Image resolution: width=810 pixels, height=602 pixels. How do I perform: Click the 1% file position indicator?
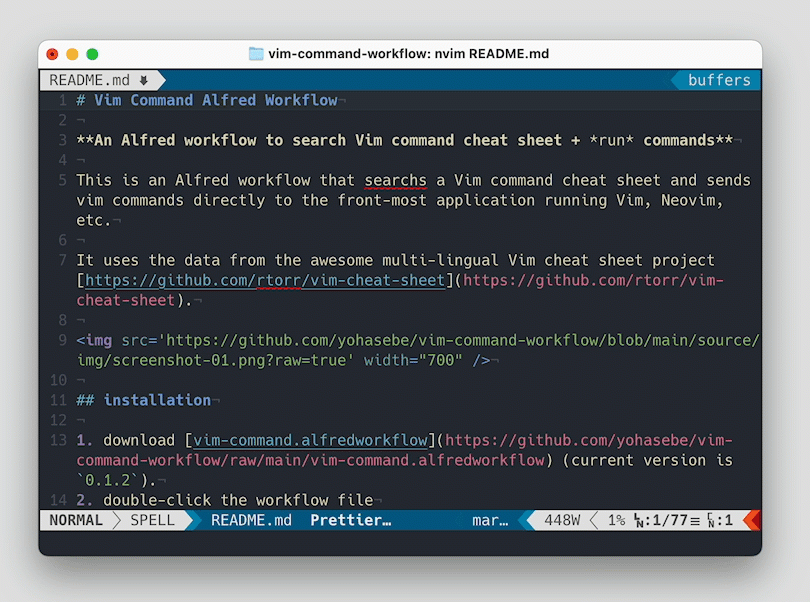[616, 520]
